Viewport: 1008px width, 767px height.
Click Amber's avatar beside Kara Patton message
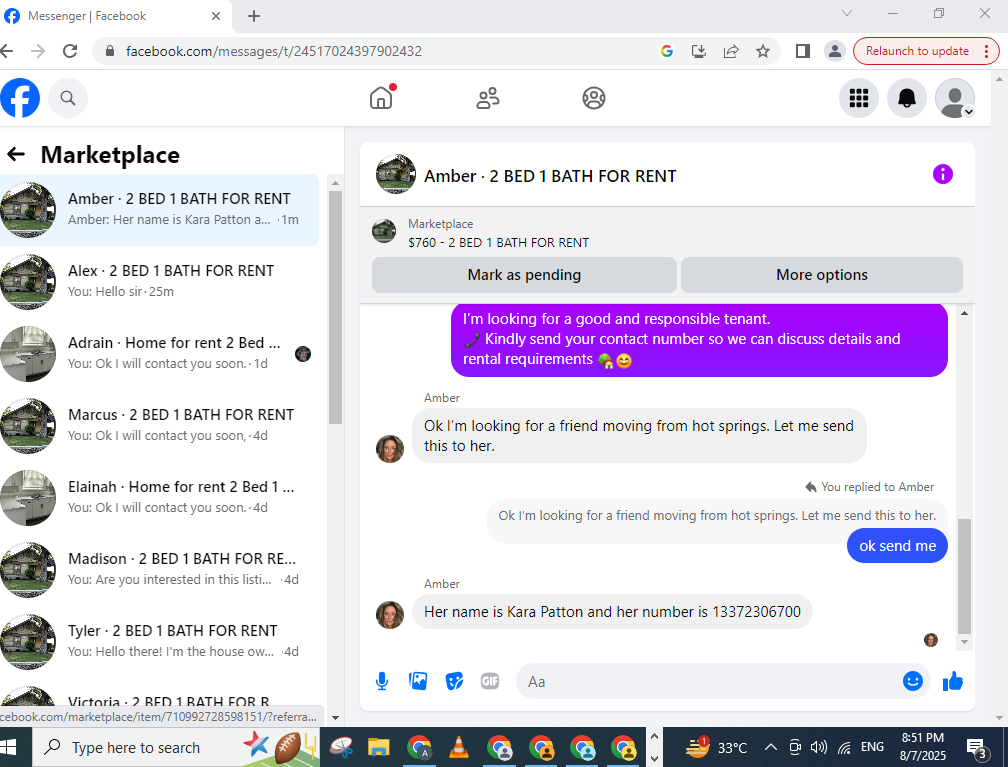[x=390, y=615]
